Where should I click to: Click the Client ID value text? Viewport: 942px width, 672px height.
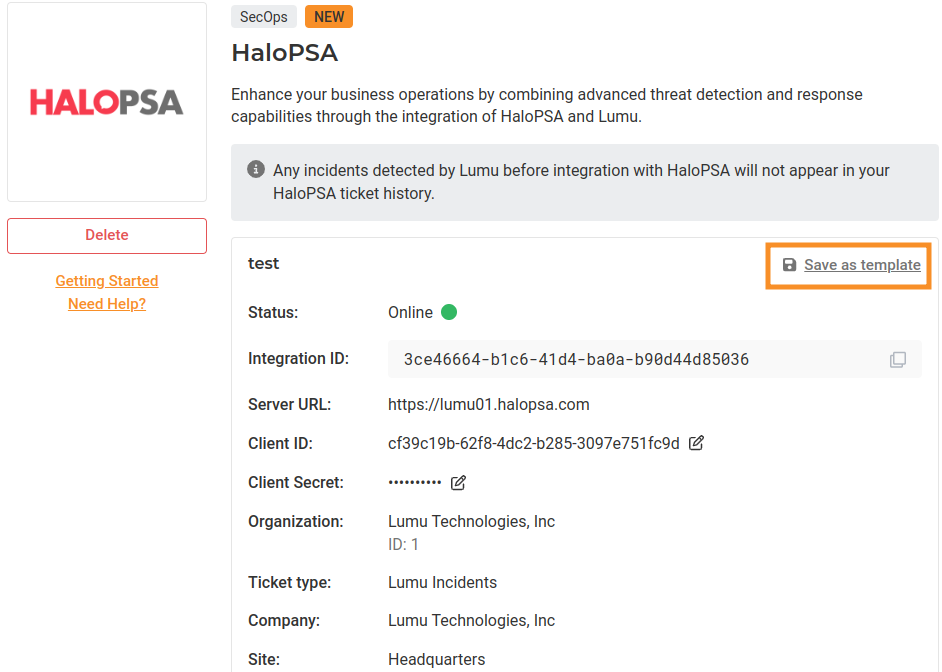[x=534, y=443]
